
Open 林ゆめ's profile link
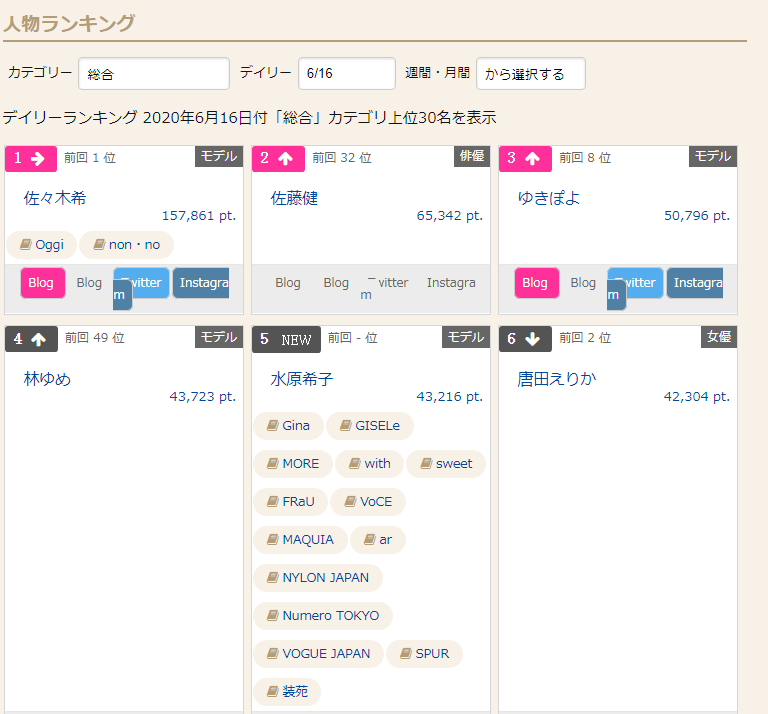47,379
